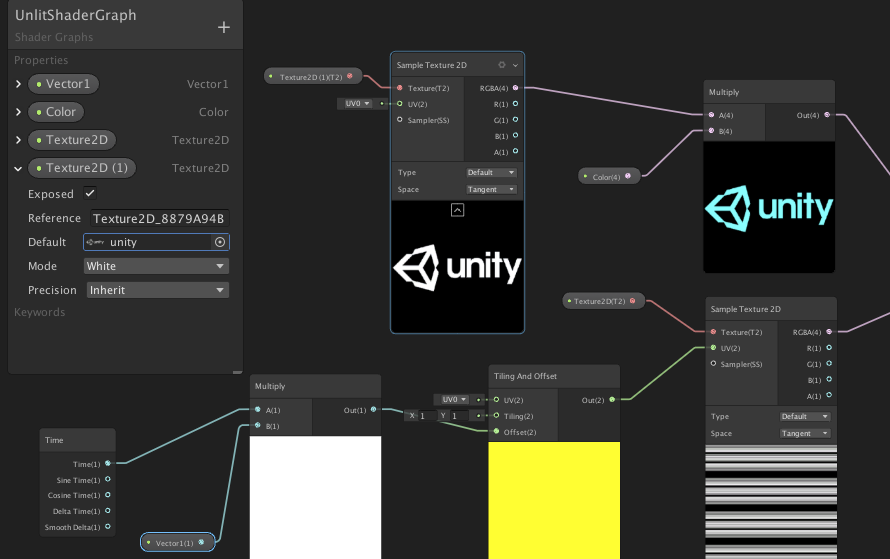Click A(4) input port on top Multiply node
890x559 pixels.
click(712, 115)
